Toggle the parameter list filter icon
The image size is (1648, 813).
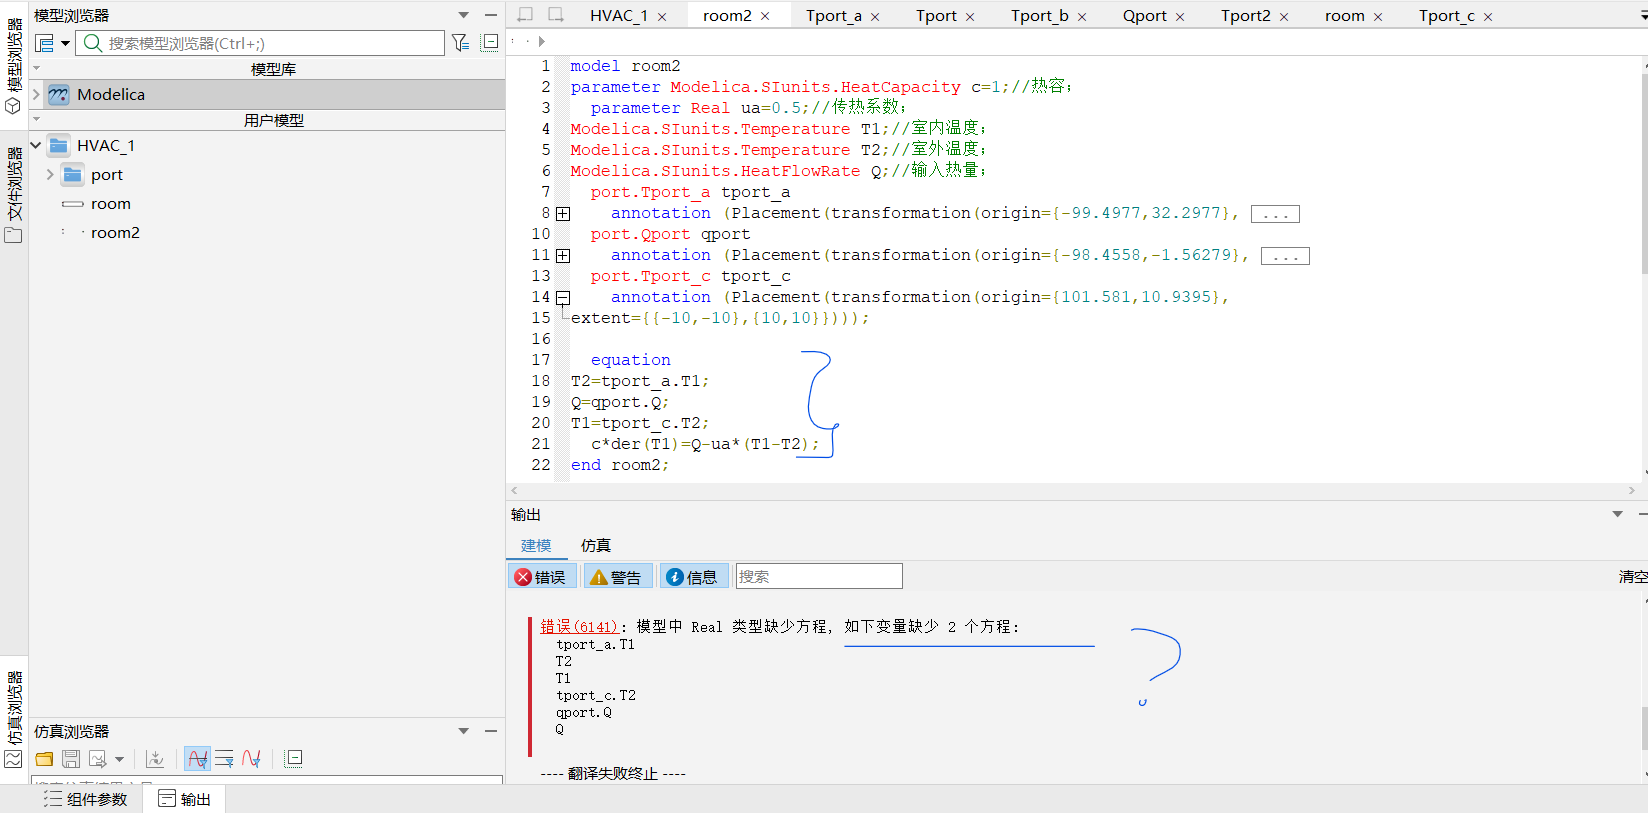[224, 759]
